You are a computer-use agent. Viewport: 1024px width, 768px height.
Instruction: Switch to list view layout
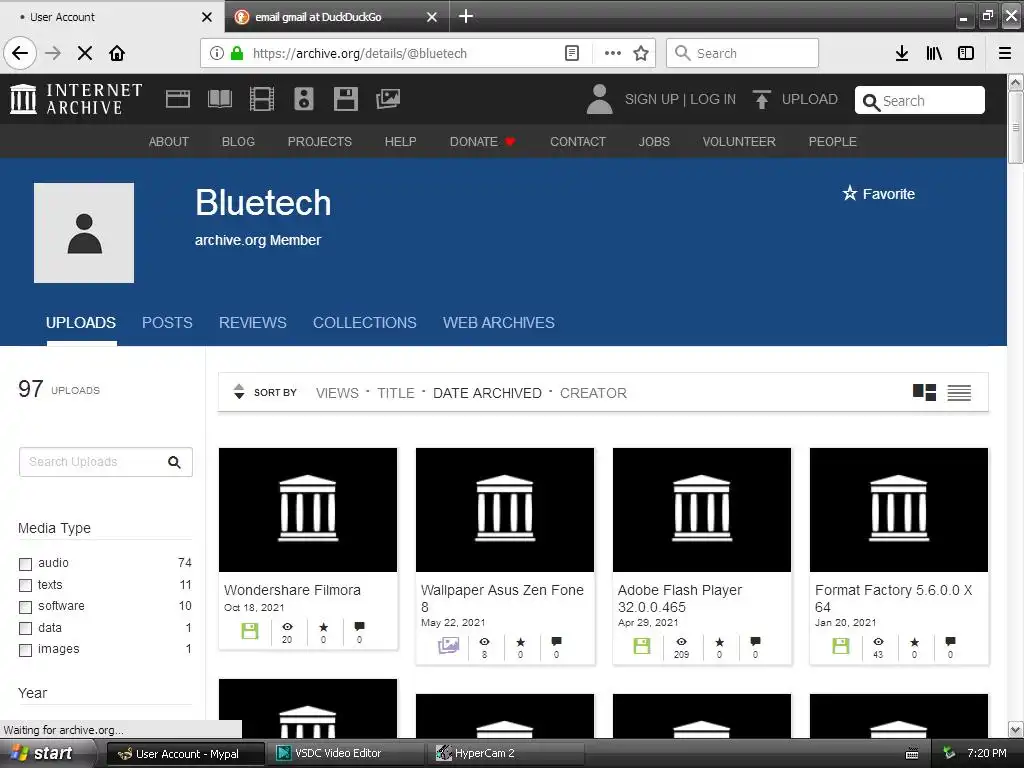(959, 392)
